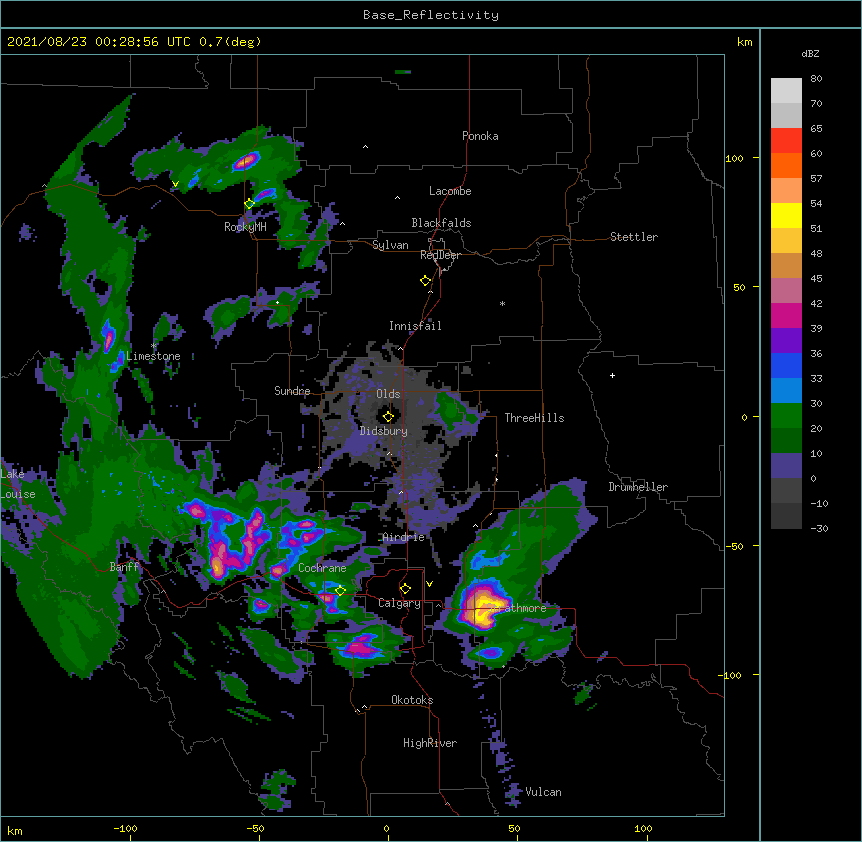Viewport: 862px width, 842px height.
Task: Click the Innisfail label
Action: (415, 326)
